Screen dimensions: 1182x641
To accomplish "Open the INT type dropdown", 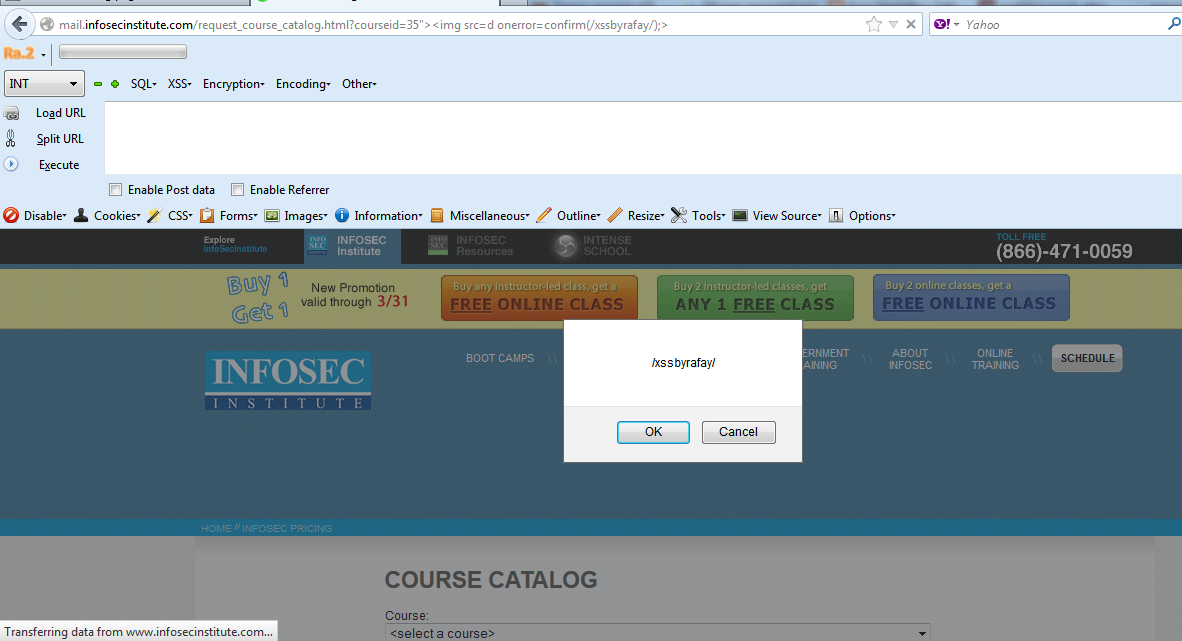I will (x=45, y=85).
